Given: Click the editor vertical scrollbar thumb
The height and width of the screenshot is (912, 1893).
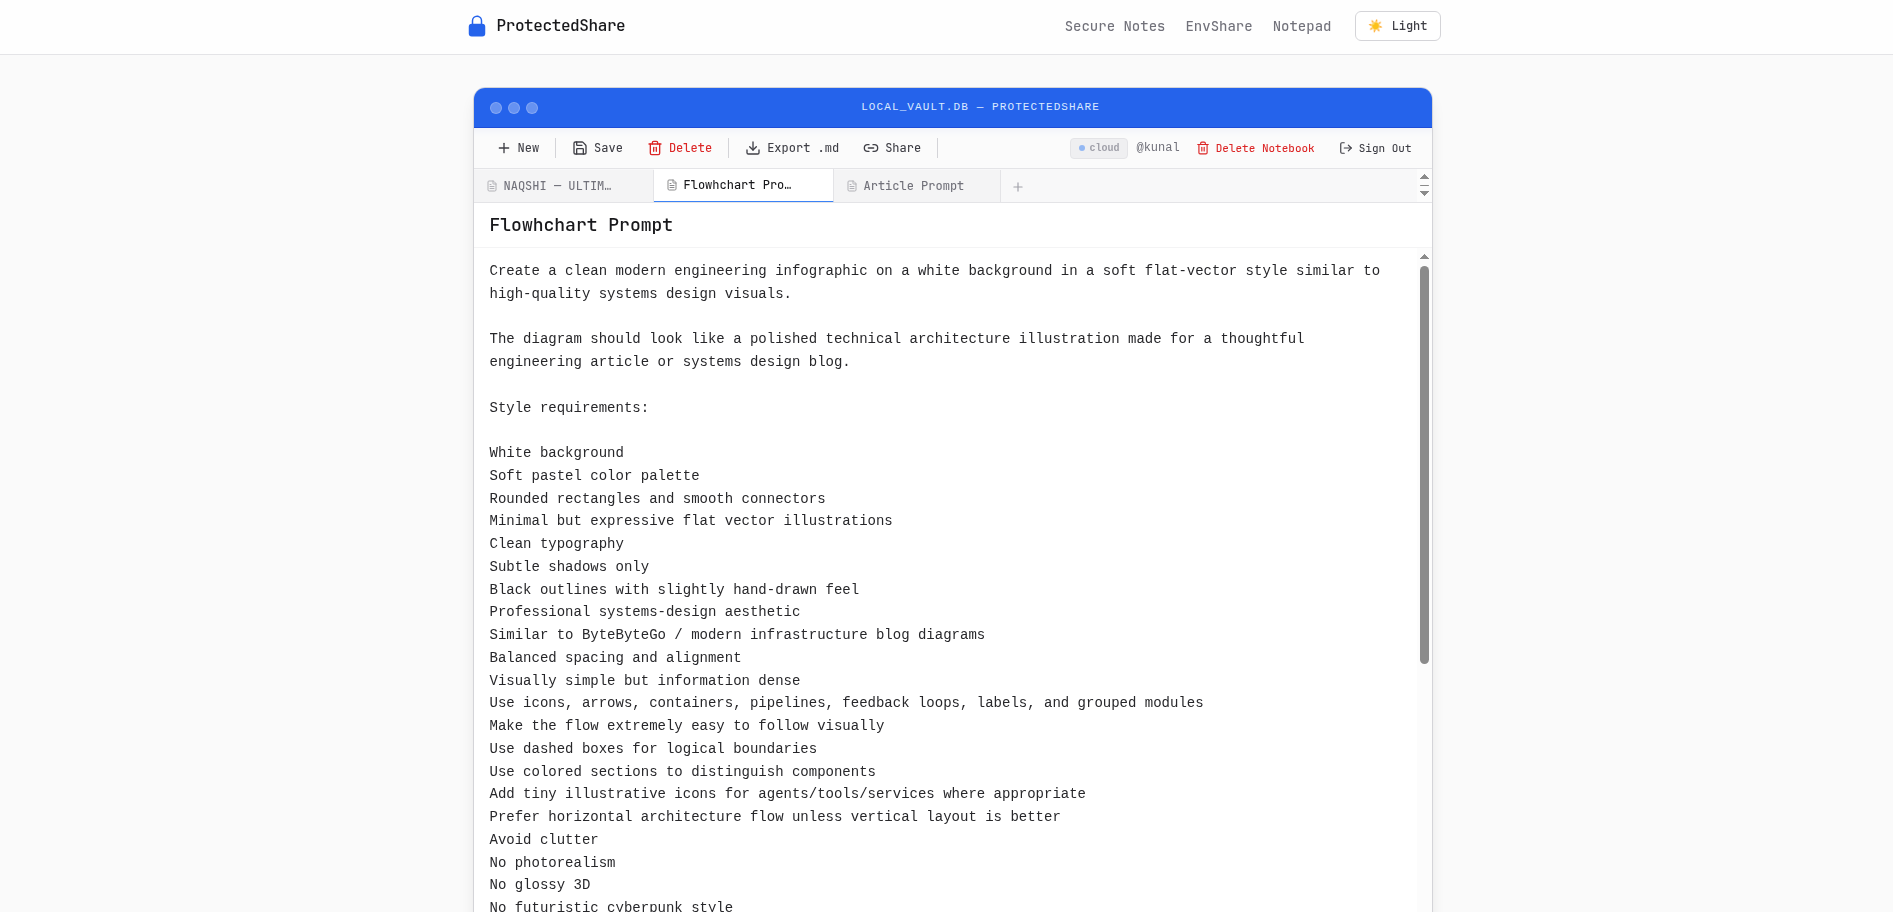Looking at the screenshot, I should [x=1424, y=464].
